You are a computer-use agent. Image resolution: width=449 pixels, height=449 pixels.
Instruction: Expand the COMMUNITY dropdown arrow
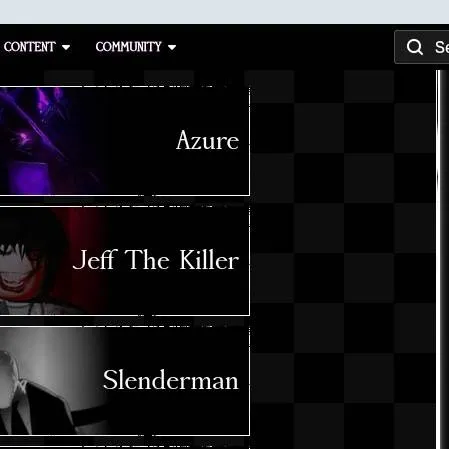pos(172,48)
